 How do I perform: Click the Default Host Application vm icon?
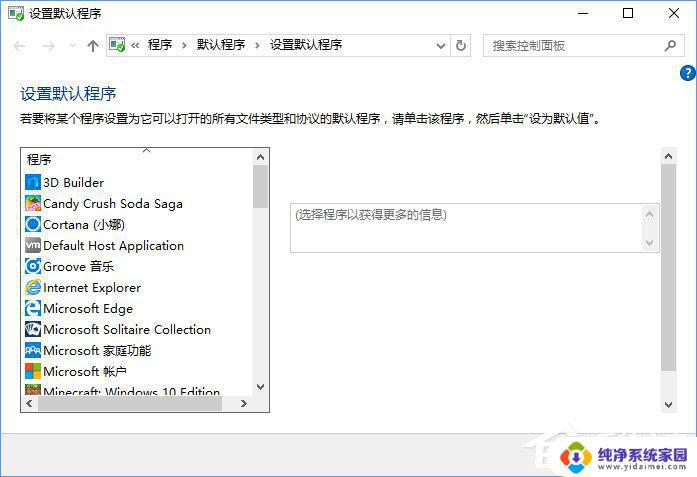(32, 245)
